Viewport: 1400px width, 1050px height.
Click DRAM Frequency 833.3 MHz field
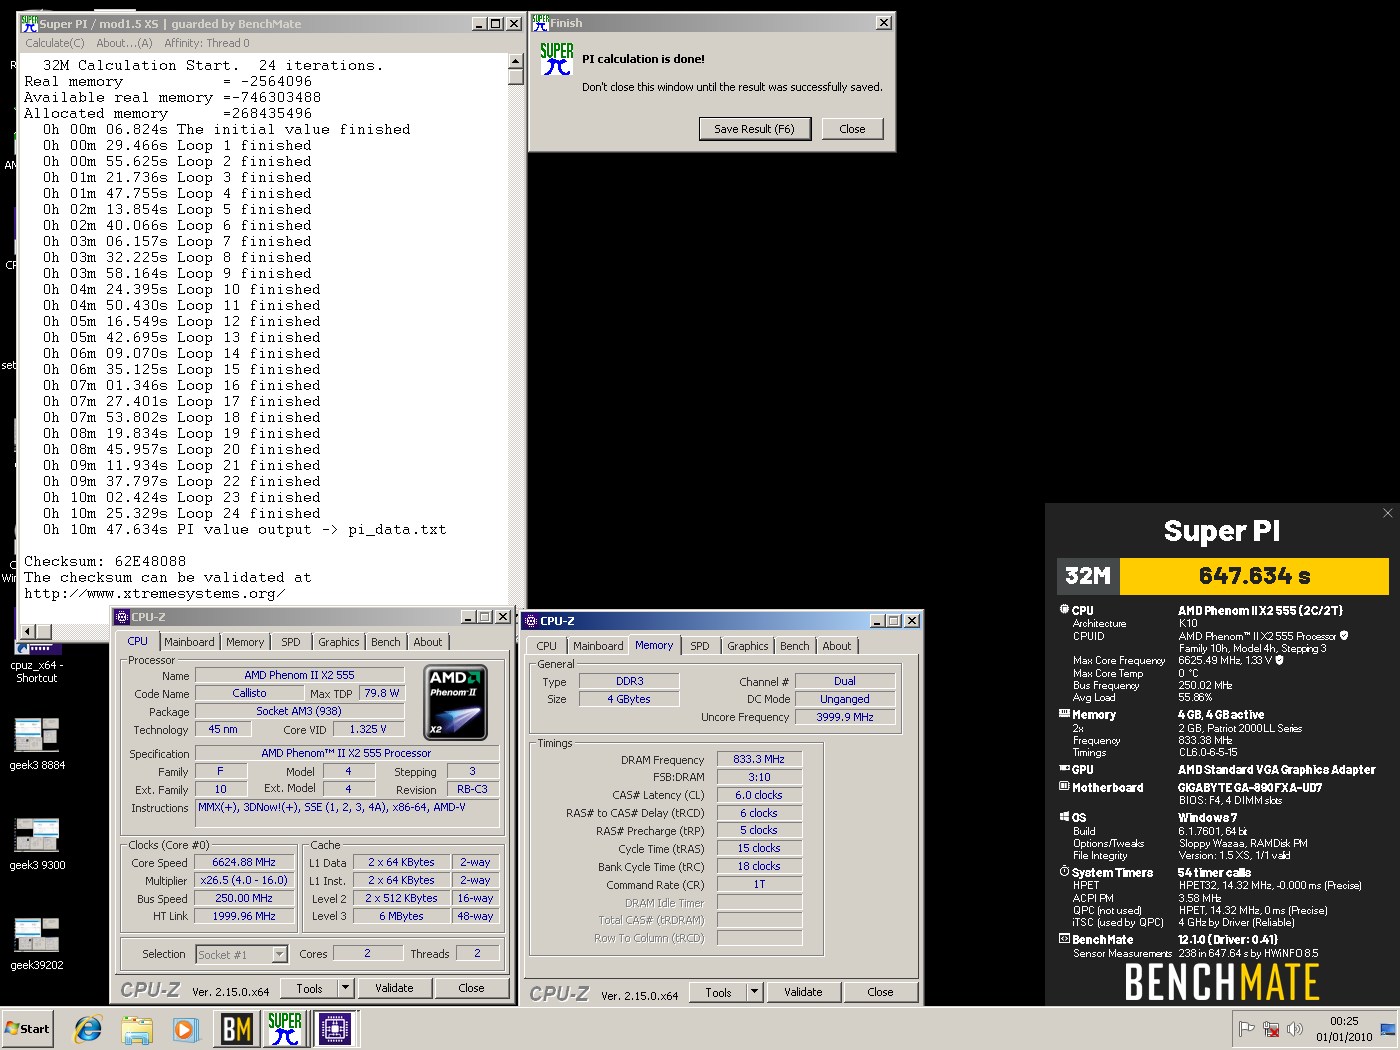(759, 759)
